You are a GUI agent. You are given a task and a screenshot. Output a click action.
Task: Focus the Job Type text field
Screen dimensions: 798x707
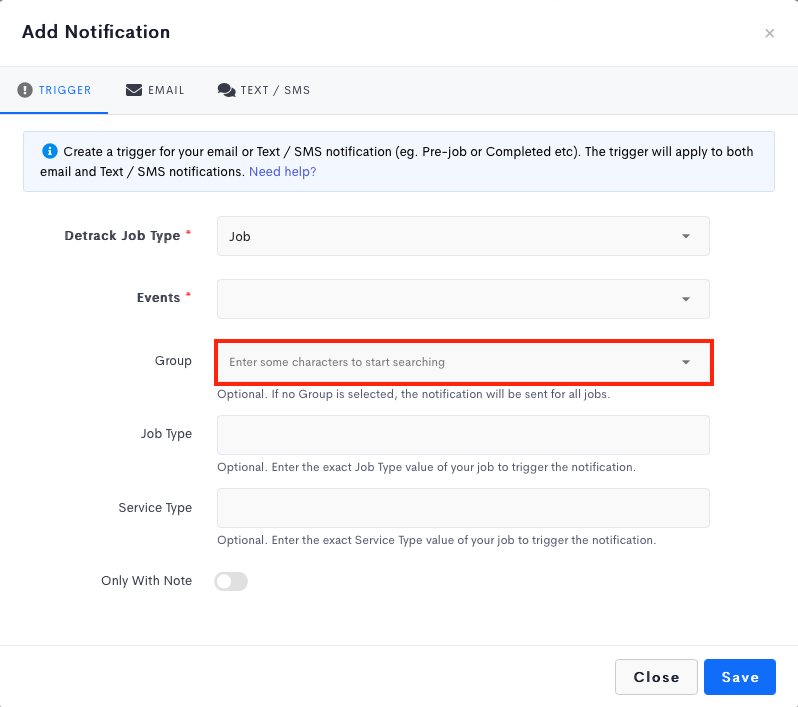click(463, 435)
